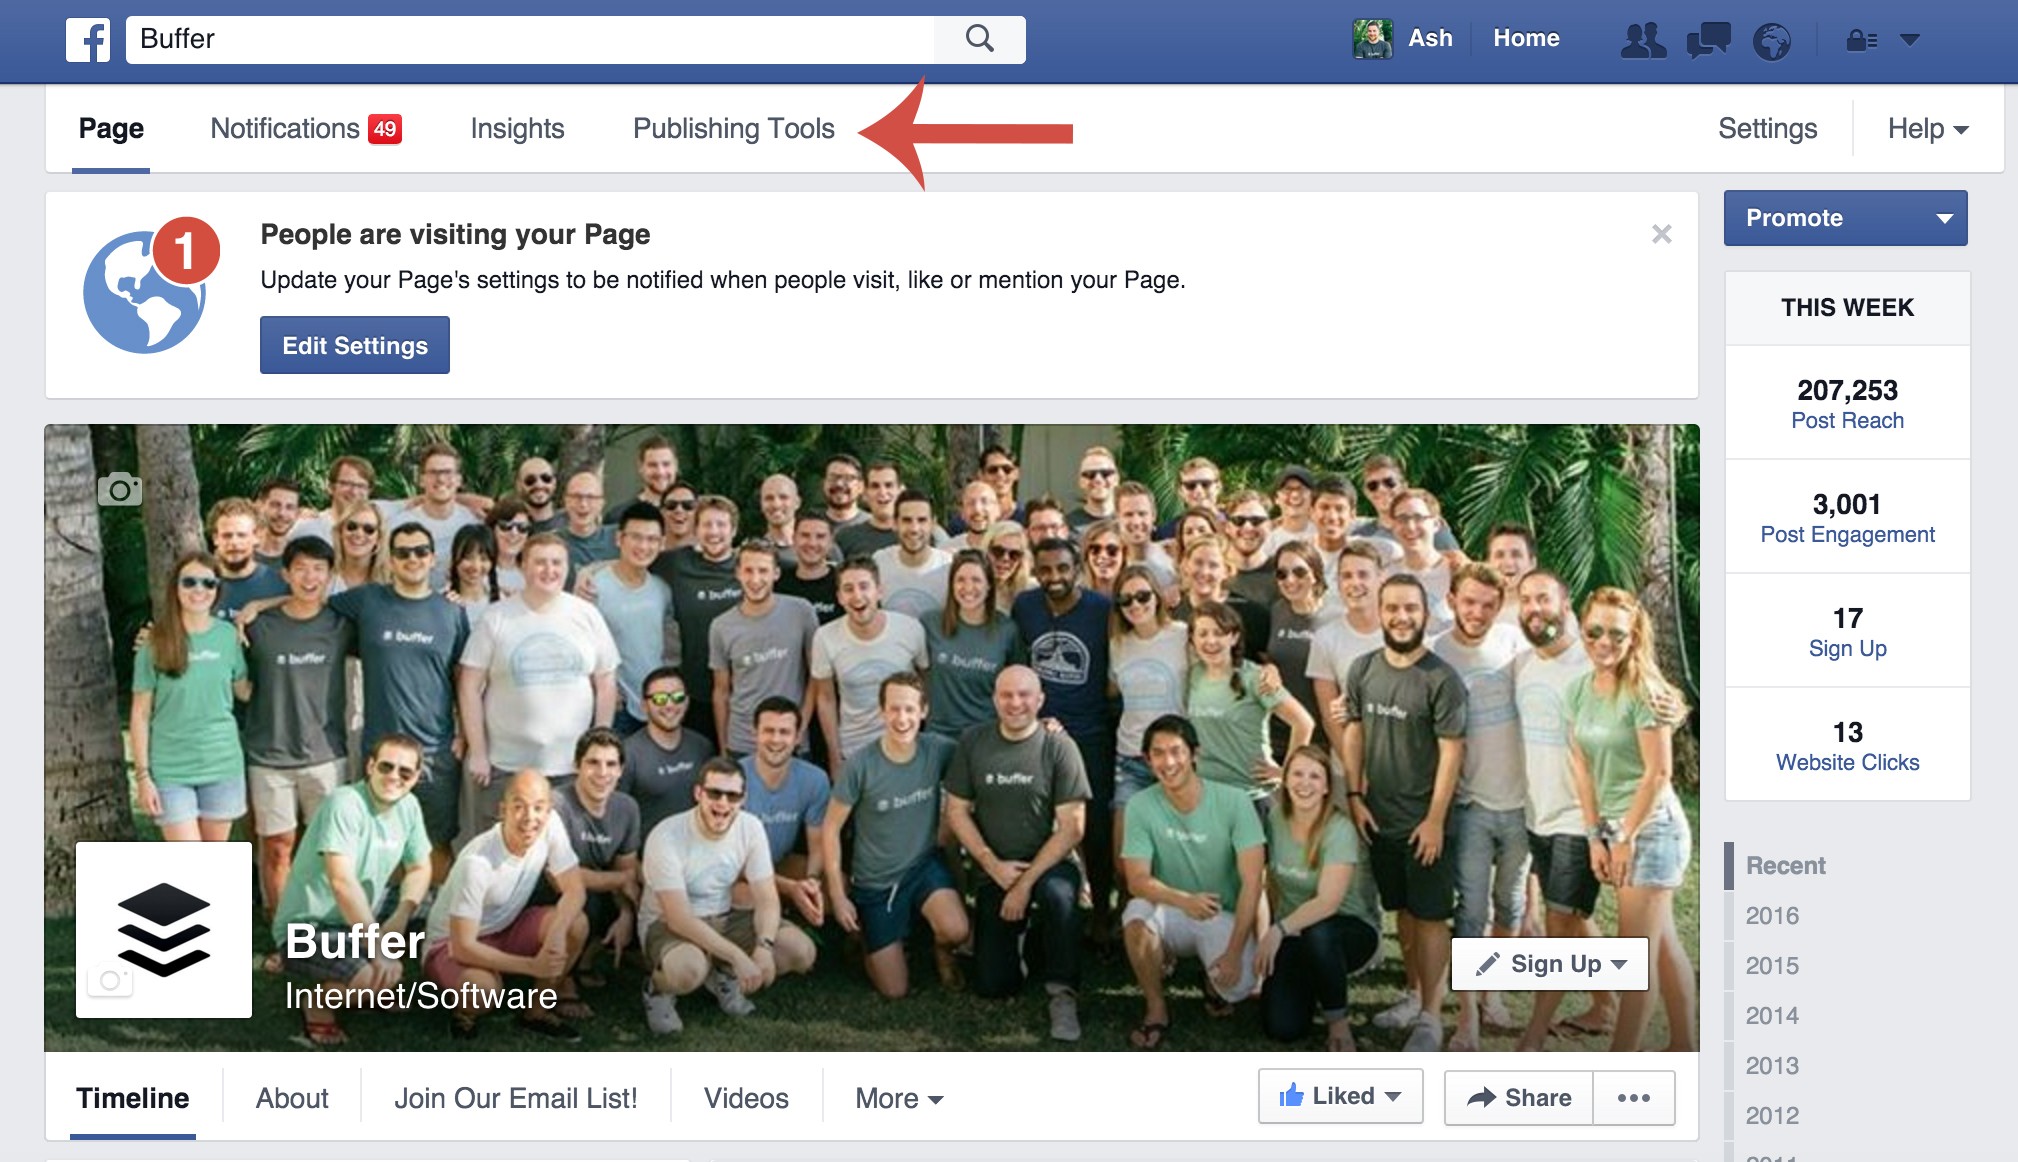Select the Publishing Tools tab

(x=733, y=128)
